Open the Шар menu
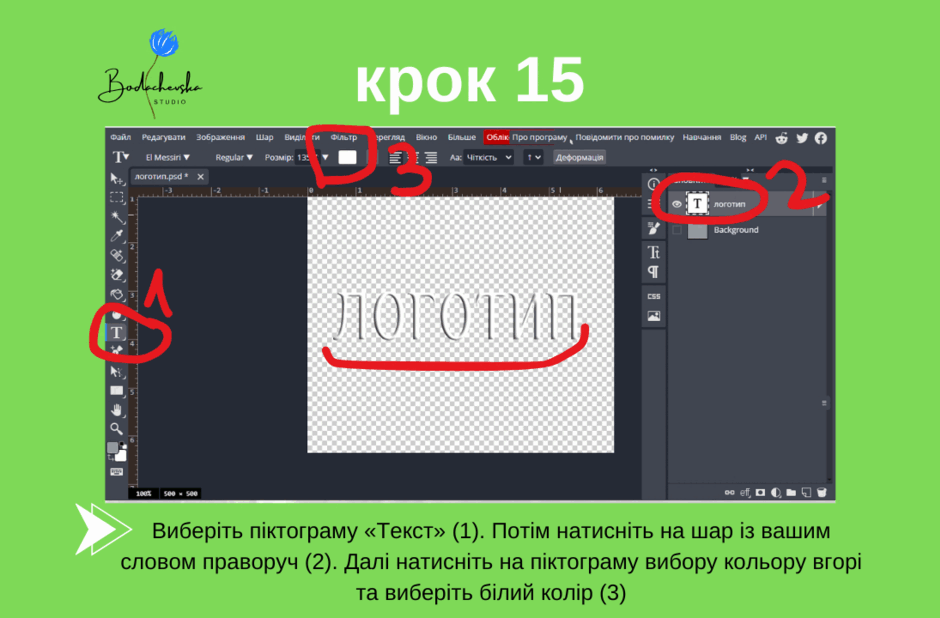This screenshot has width=940, height=618. [264, 137]
